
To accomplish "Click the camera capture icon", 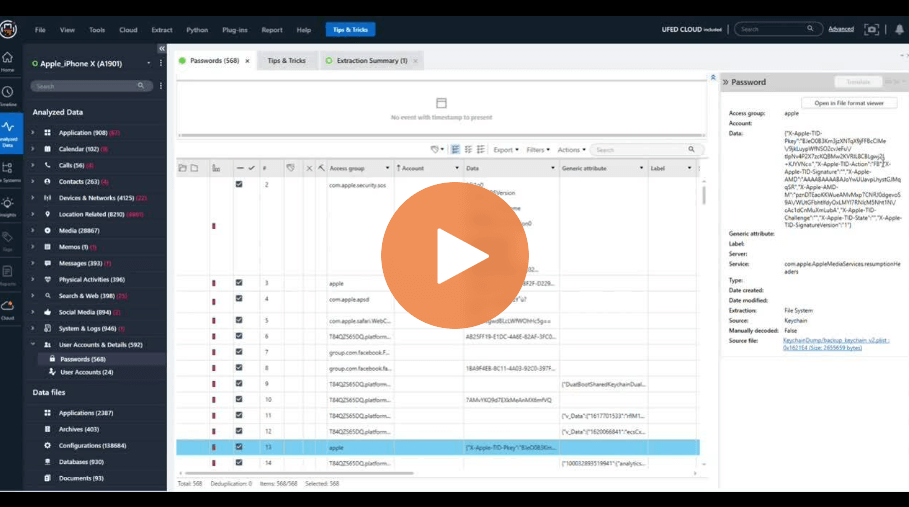I will (x=872, y=30).
